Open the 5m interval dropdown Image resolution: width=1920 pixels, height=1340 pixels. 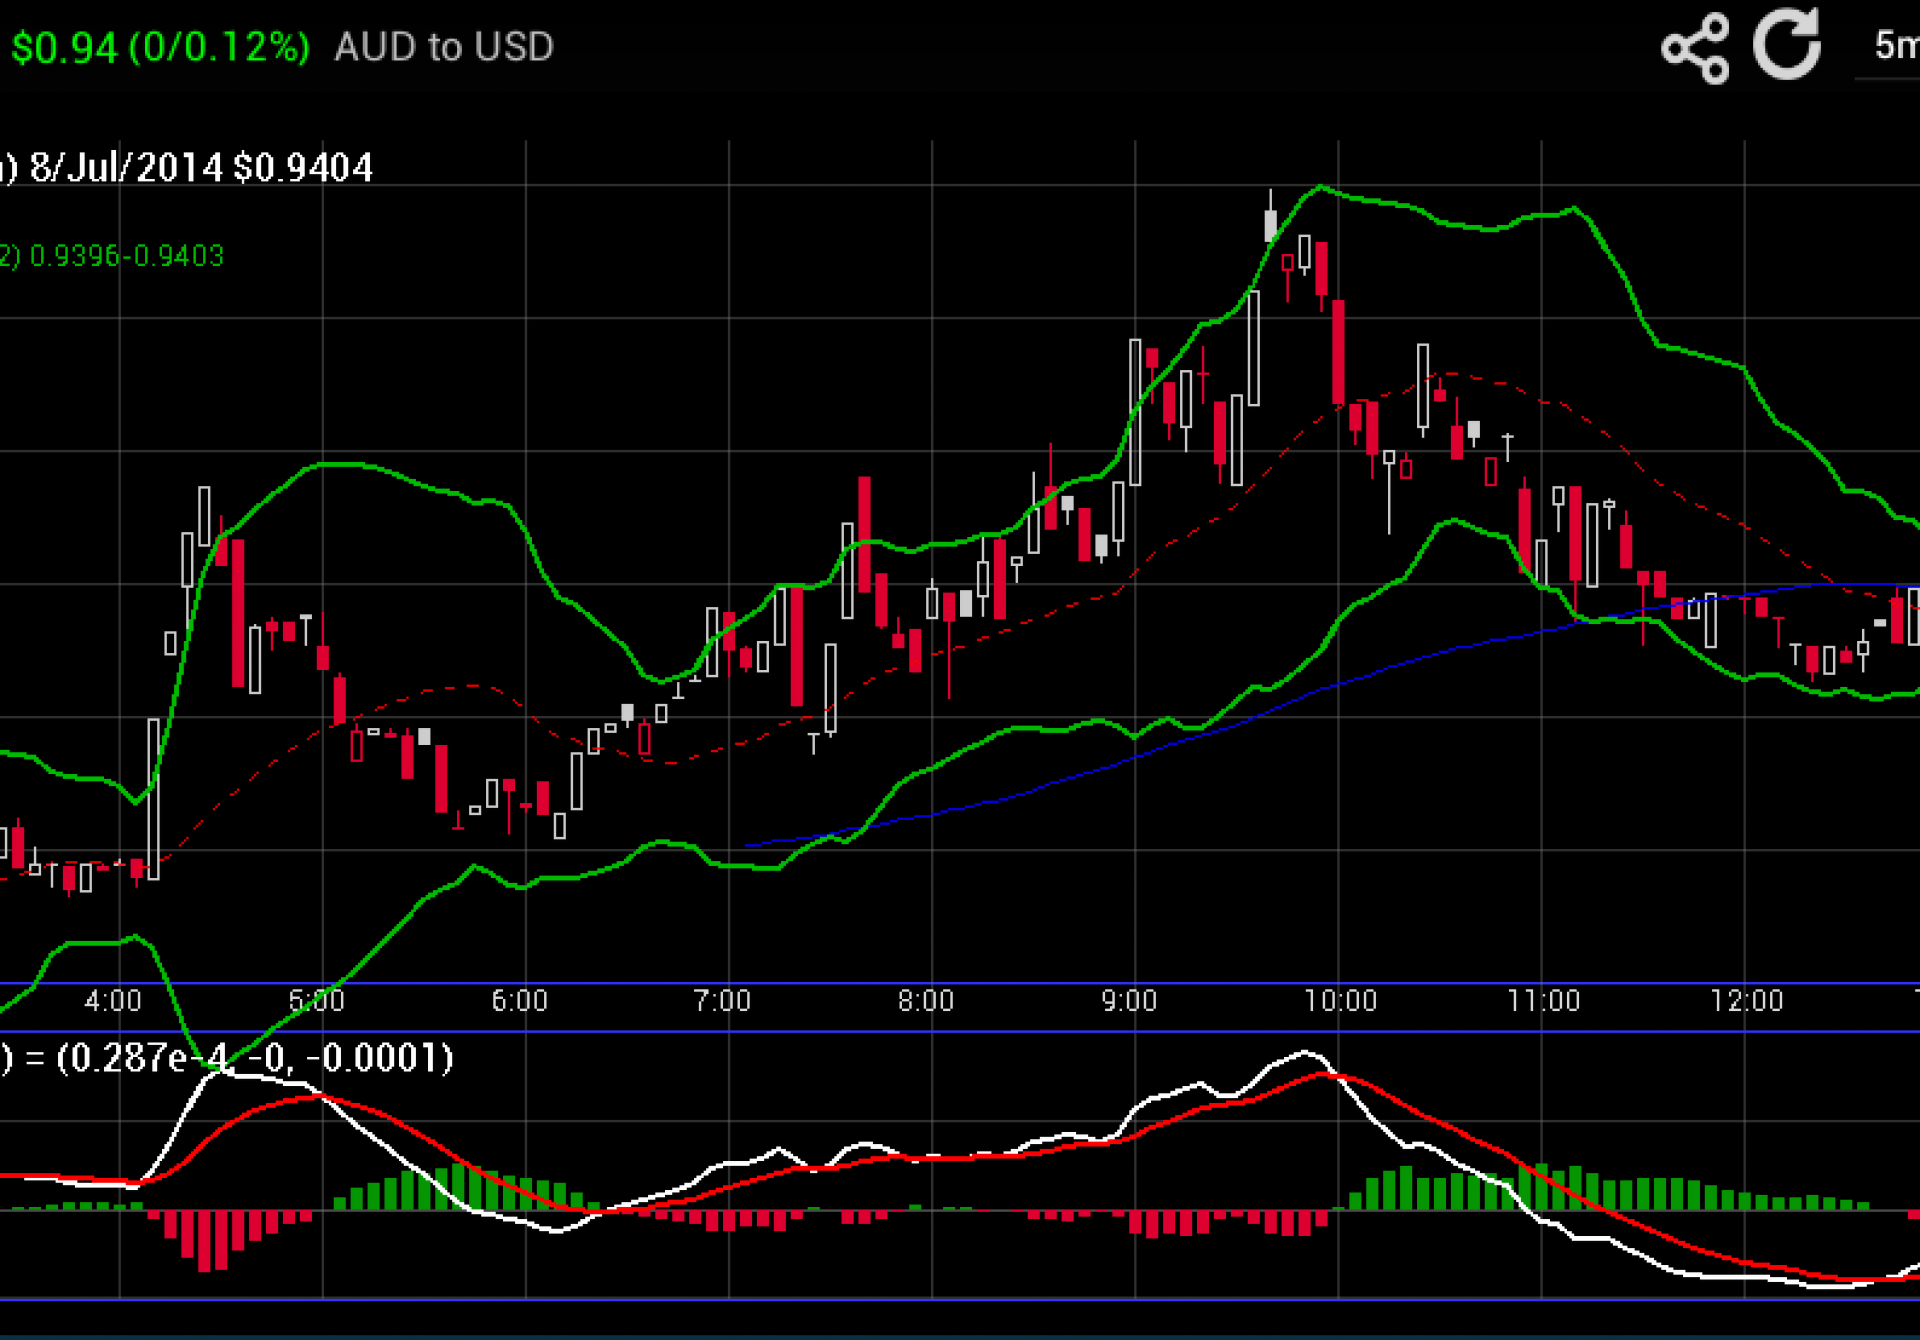tap(1893, 45)
